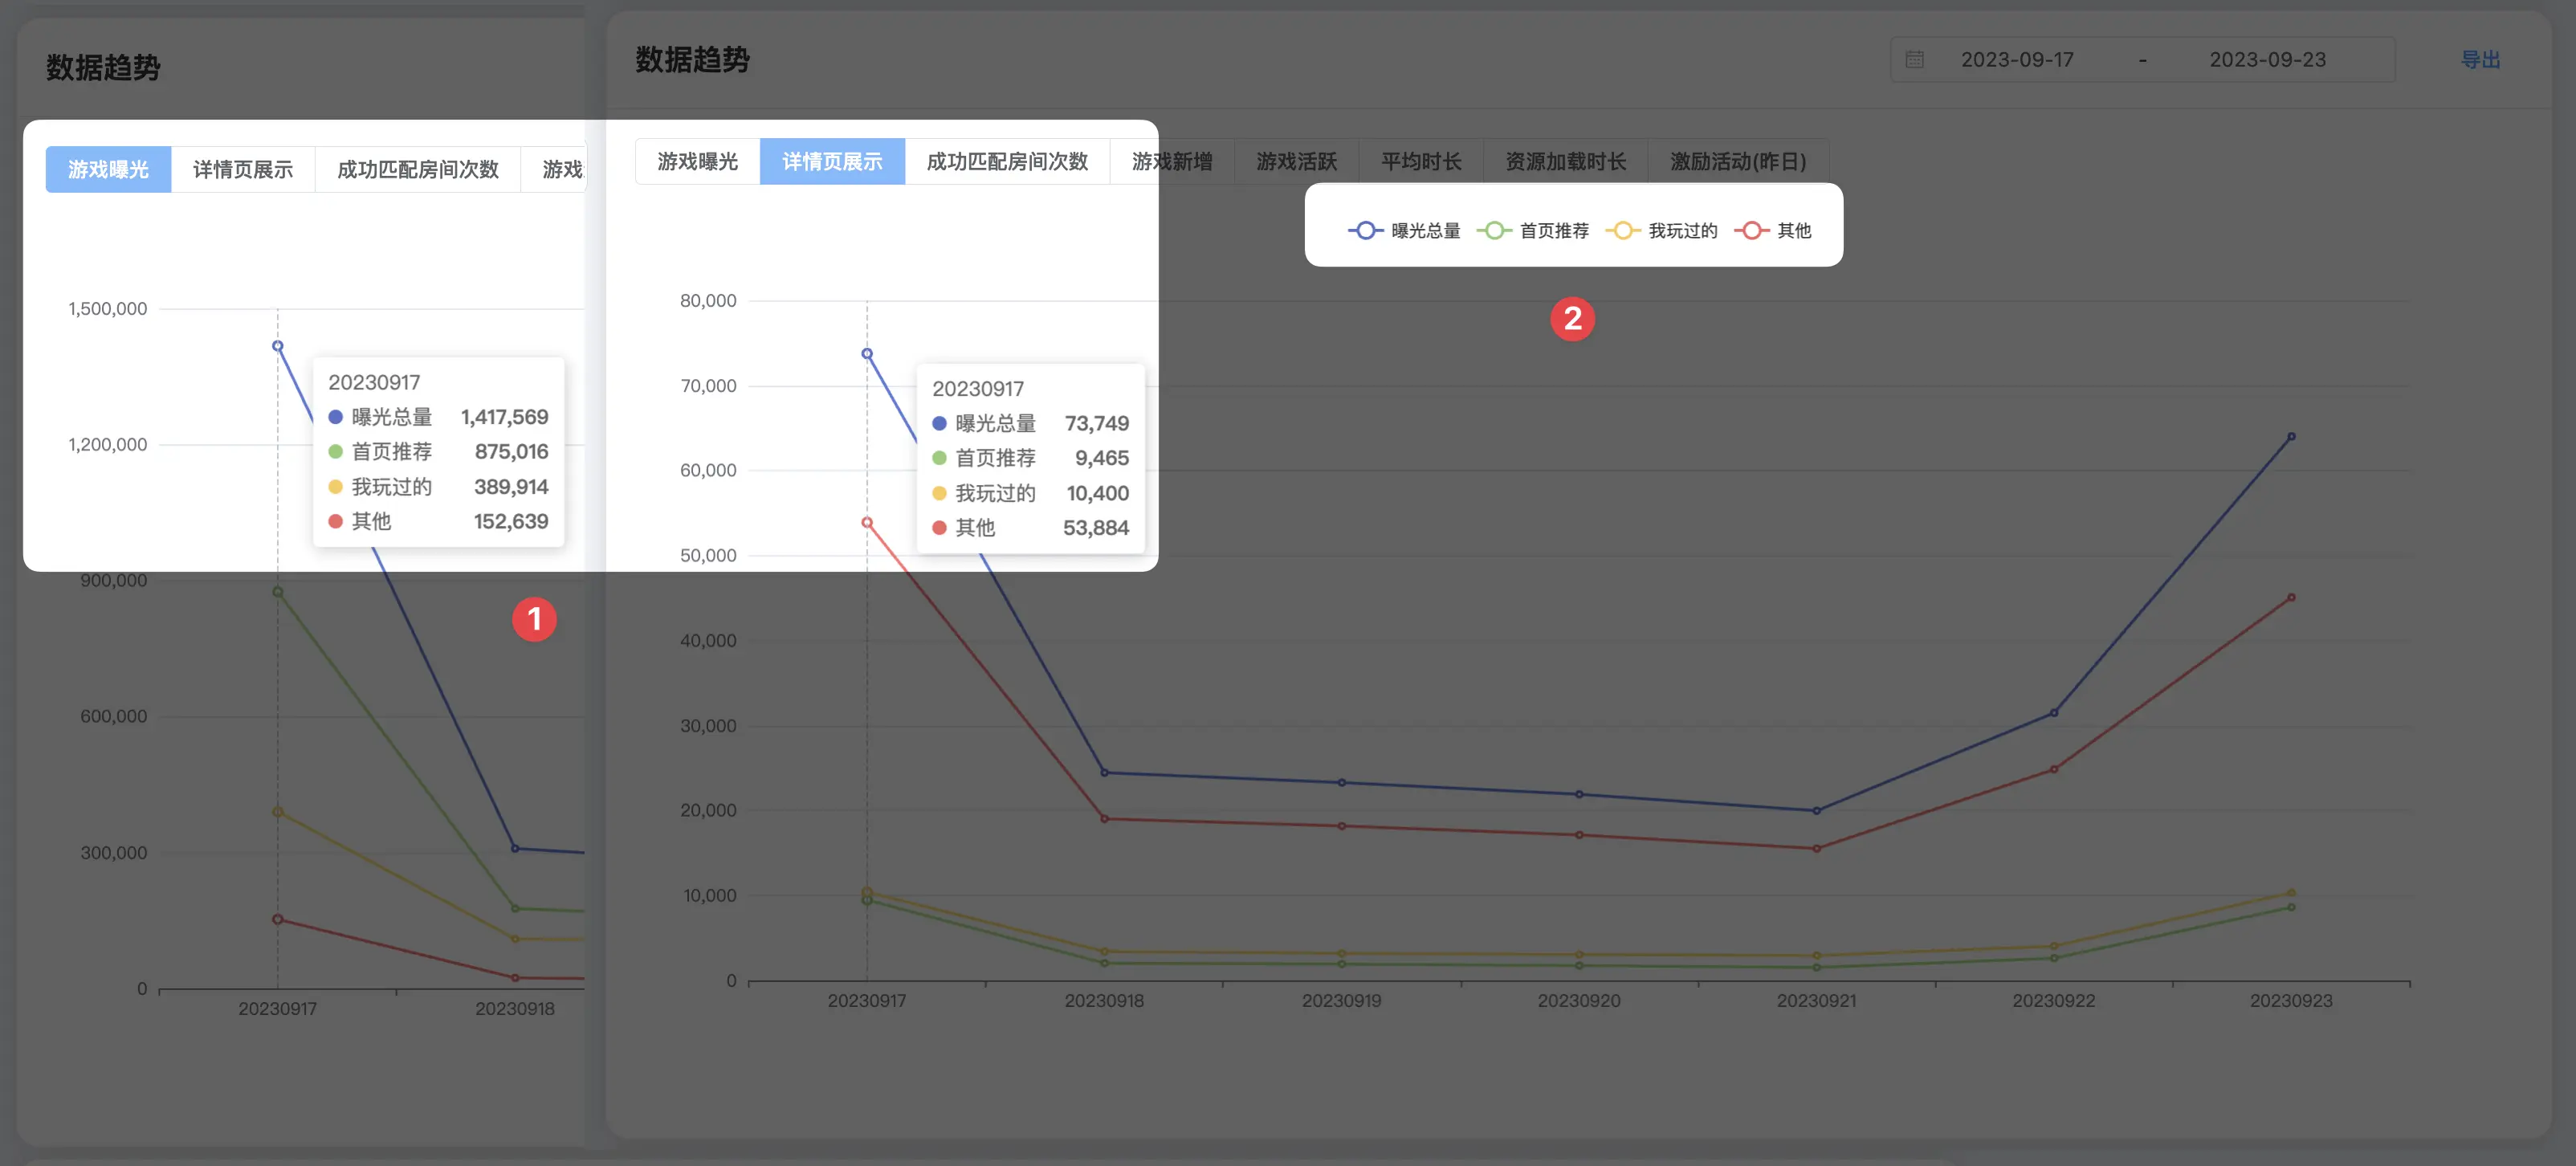The height and width of the screenshot is (1166, 2576).
Task: Click blue 曝光总量 data point at 20230919
Action: tap(1342, 783)
